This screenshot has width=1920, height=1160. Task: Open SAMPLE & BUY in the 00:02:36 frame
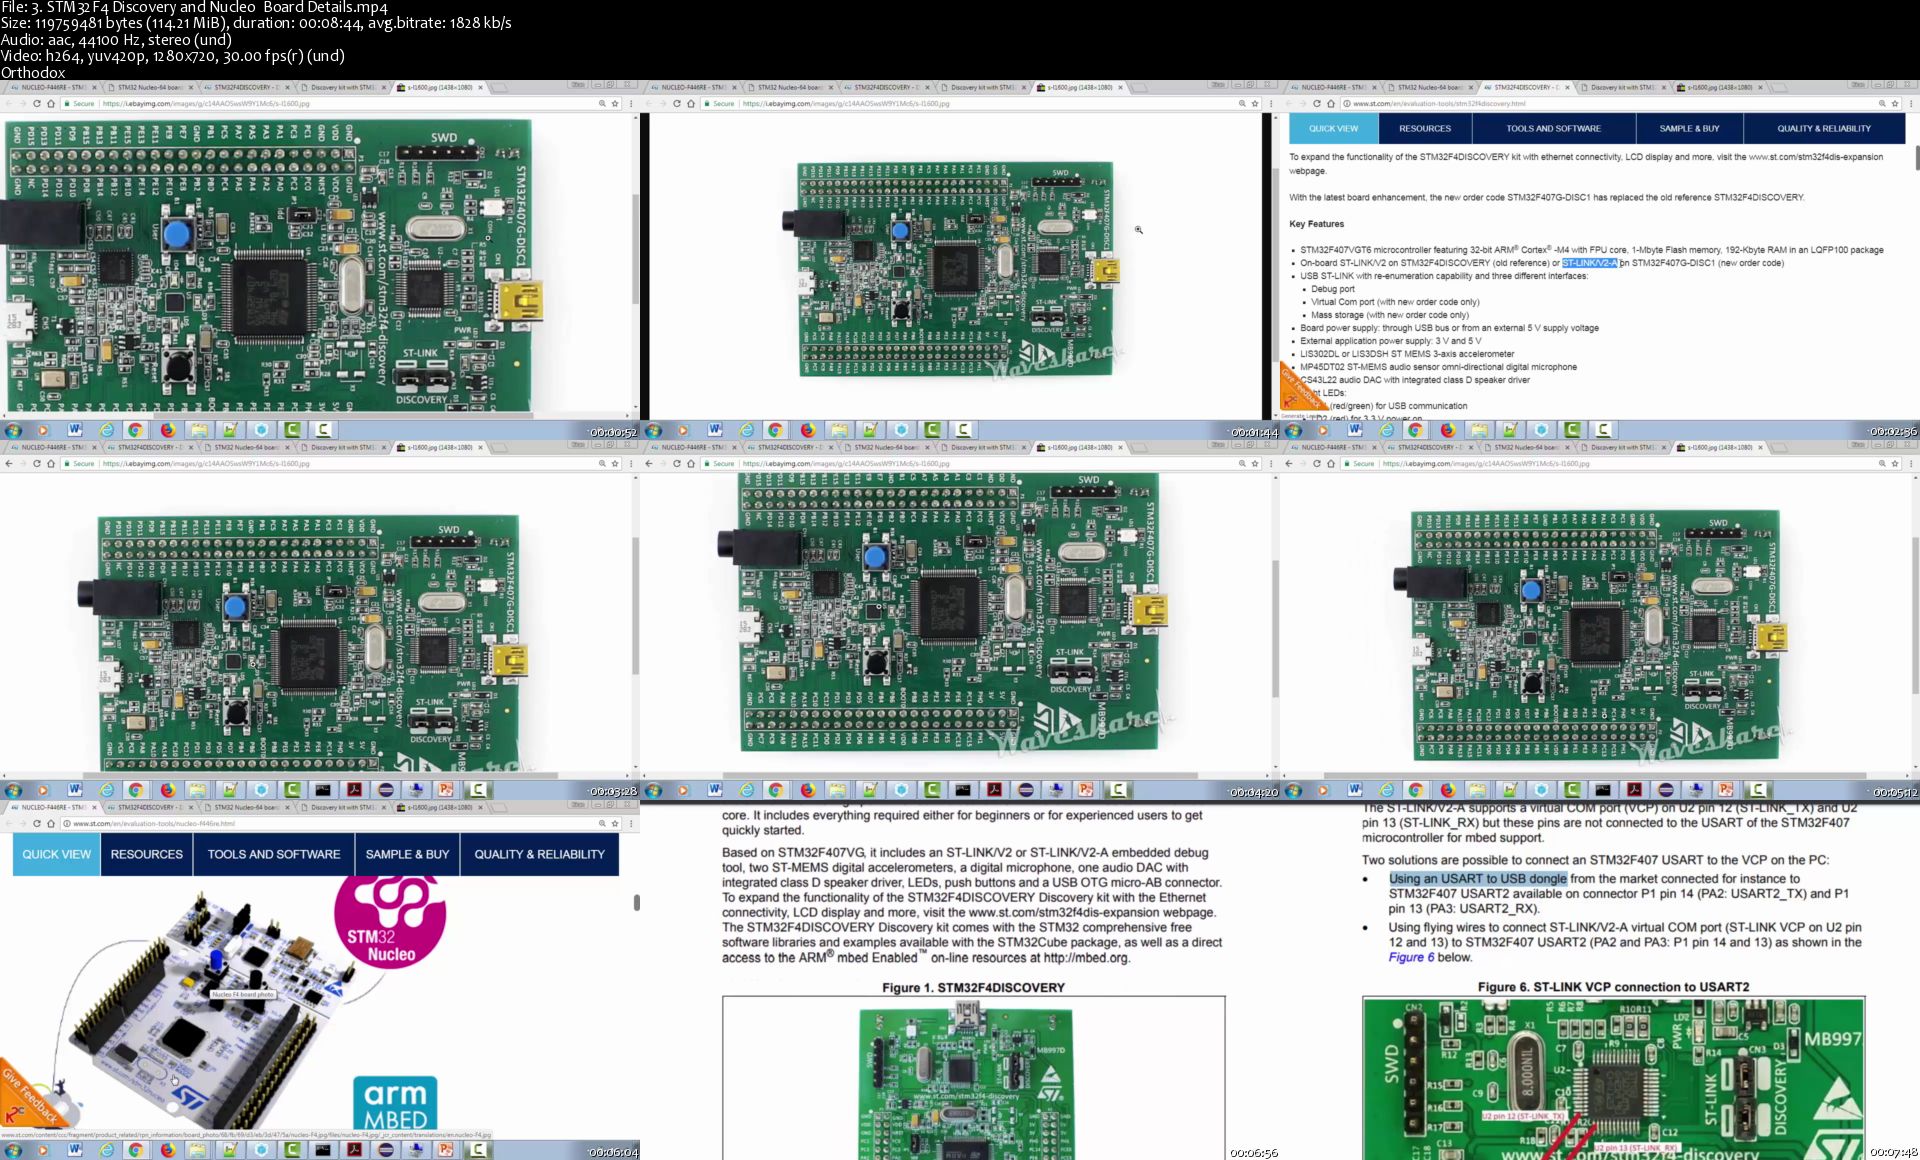(x=1689, y=128)
